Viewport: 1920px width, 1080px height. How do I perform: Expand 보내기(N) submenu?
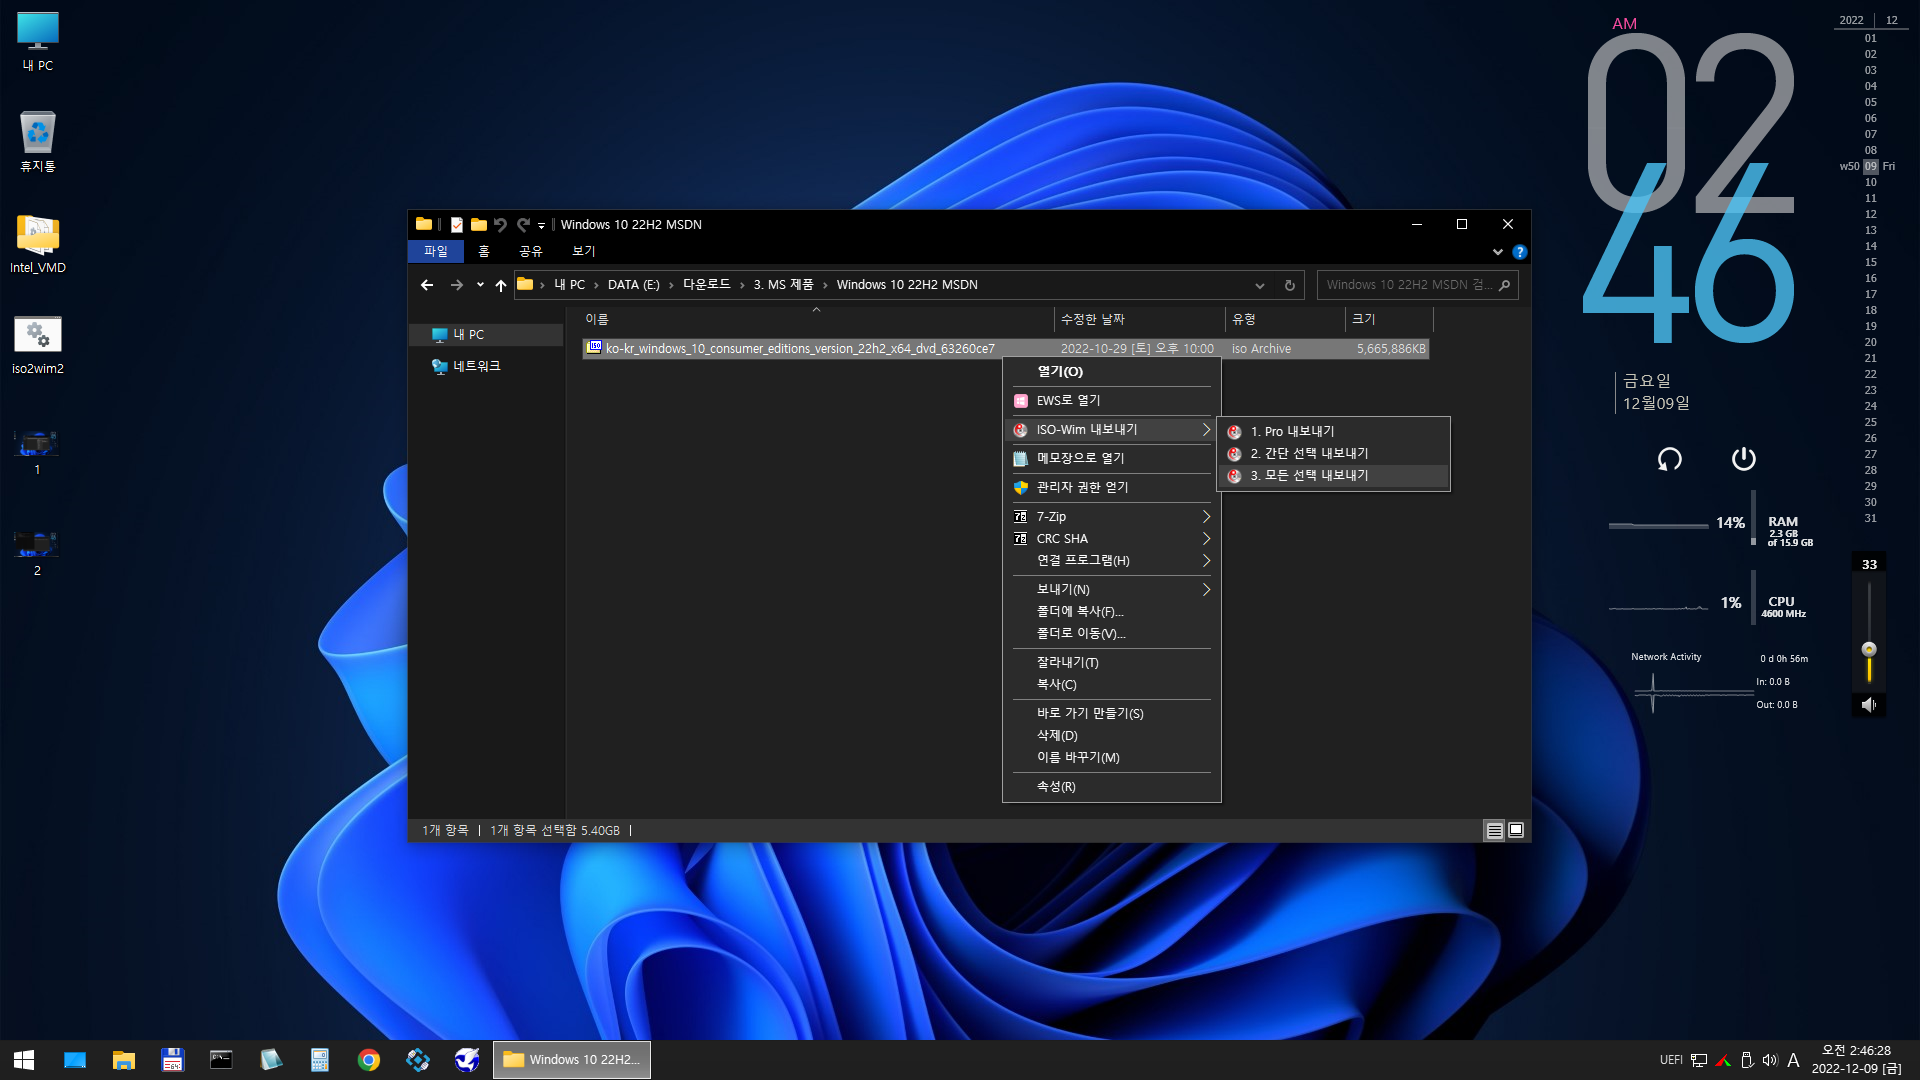(1112, 590)
